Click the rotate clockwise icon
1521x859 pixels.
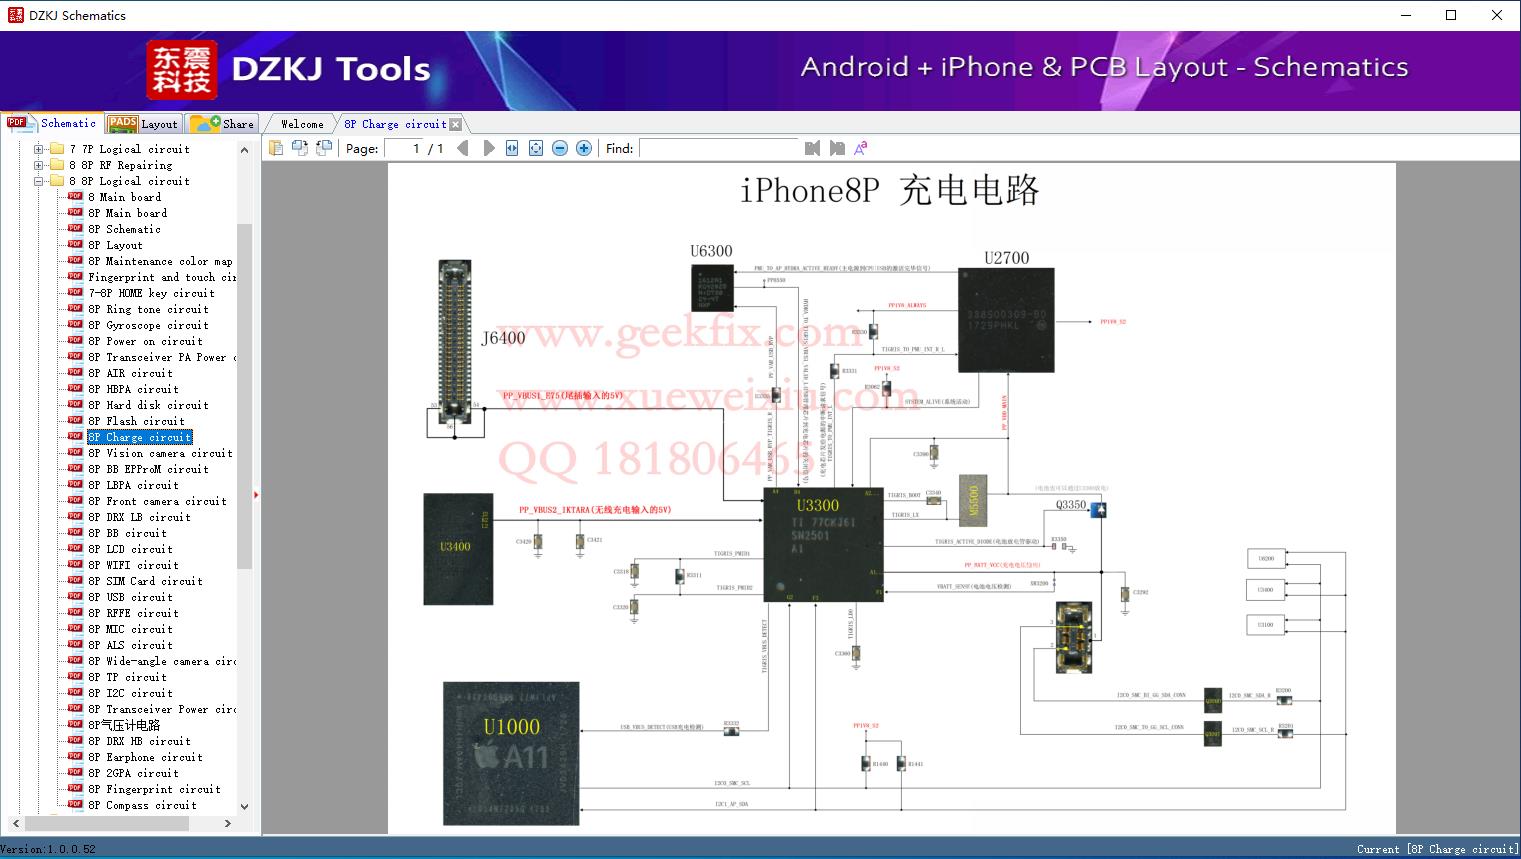324,148
